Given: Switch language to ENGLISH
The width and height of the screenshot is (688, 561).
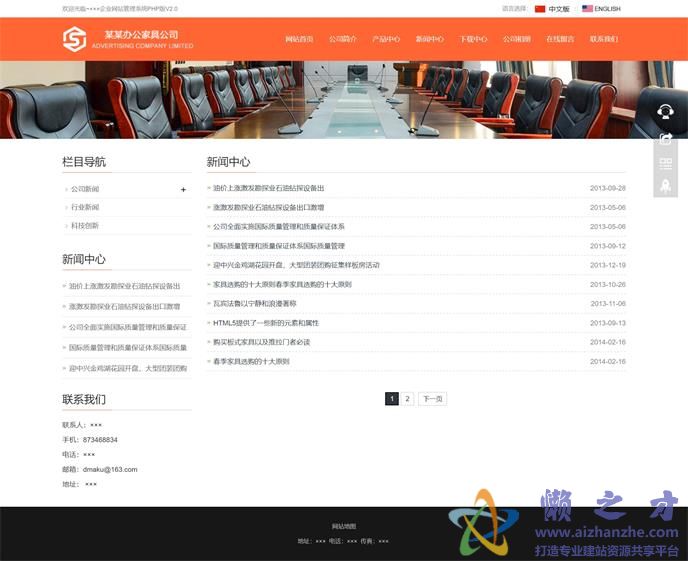Looking at the screenshot, I should 607,9.
